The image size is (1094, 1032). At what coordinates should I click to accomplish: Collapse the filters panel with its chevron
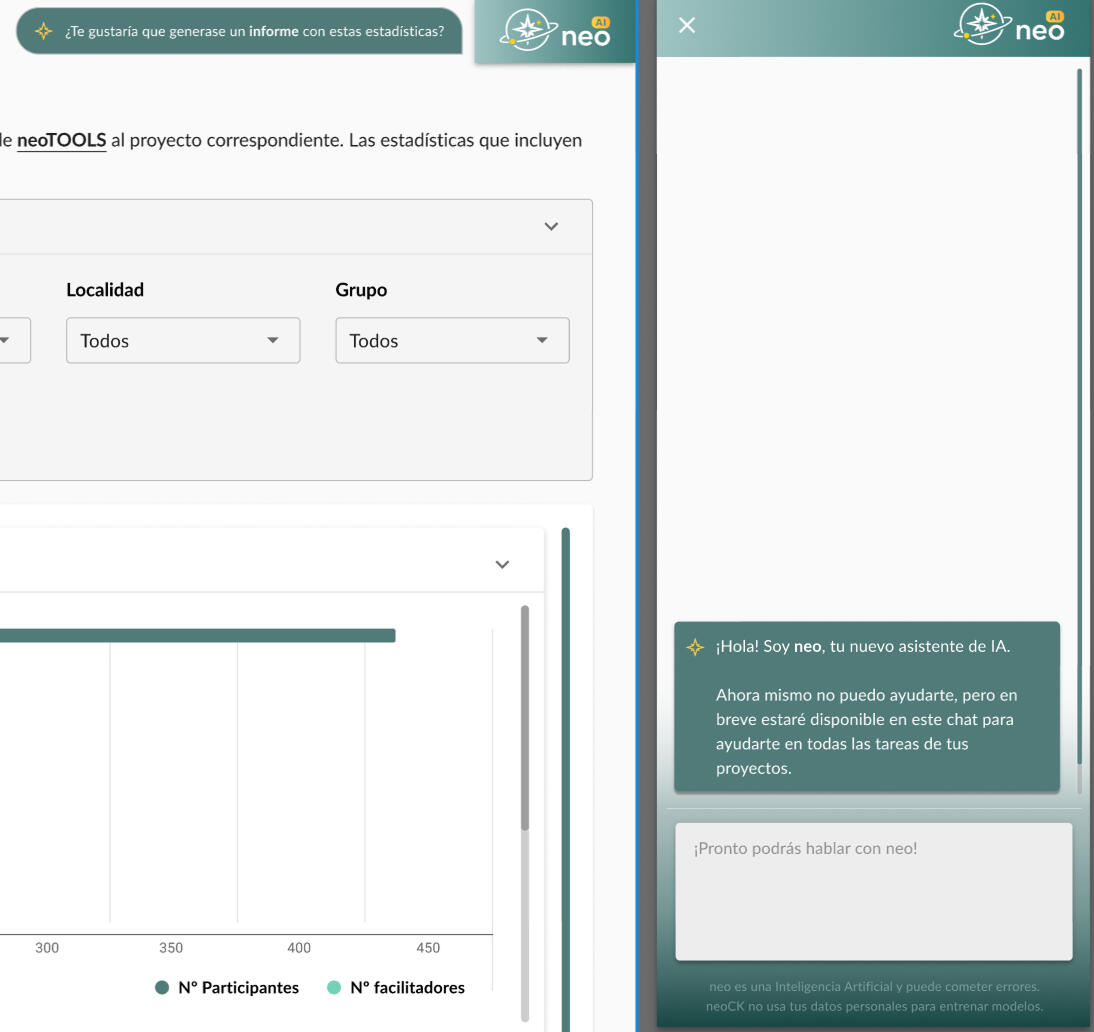(x=551, y=227)
